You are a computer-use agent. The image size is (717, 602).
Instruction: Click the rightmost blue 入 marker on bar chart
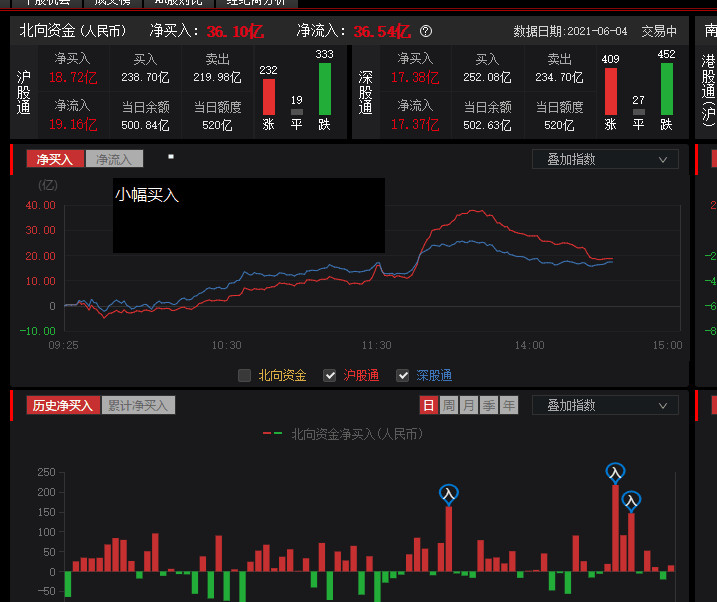pyautogui.click(x=631, y=500)
